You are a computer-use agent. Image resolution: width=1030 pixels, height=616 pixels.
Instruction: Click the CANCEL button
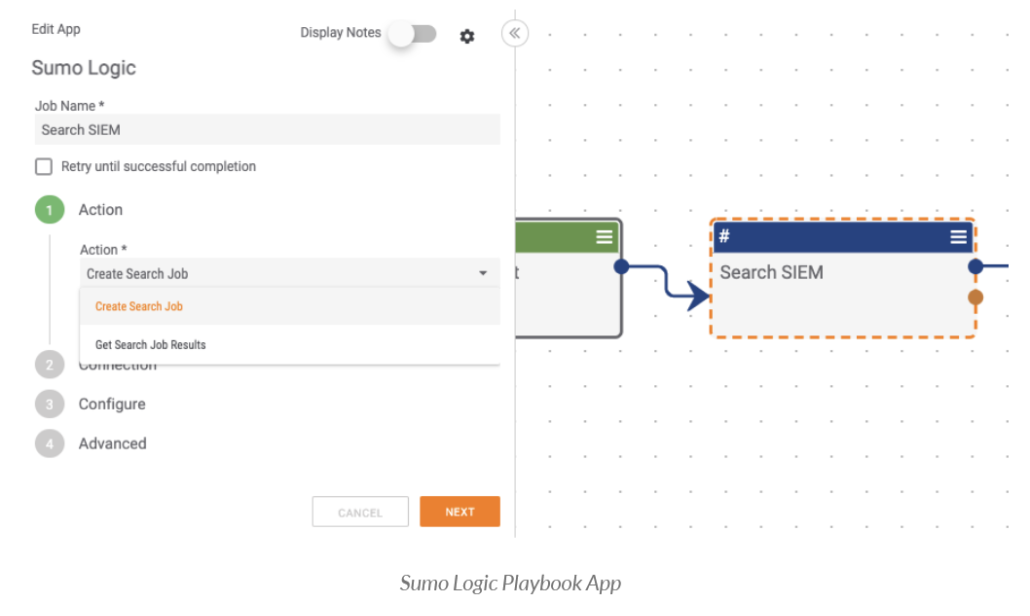point(360,512)
